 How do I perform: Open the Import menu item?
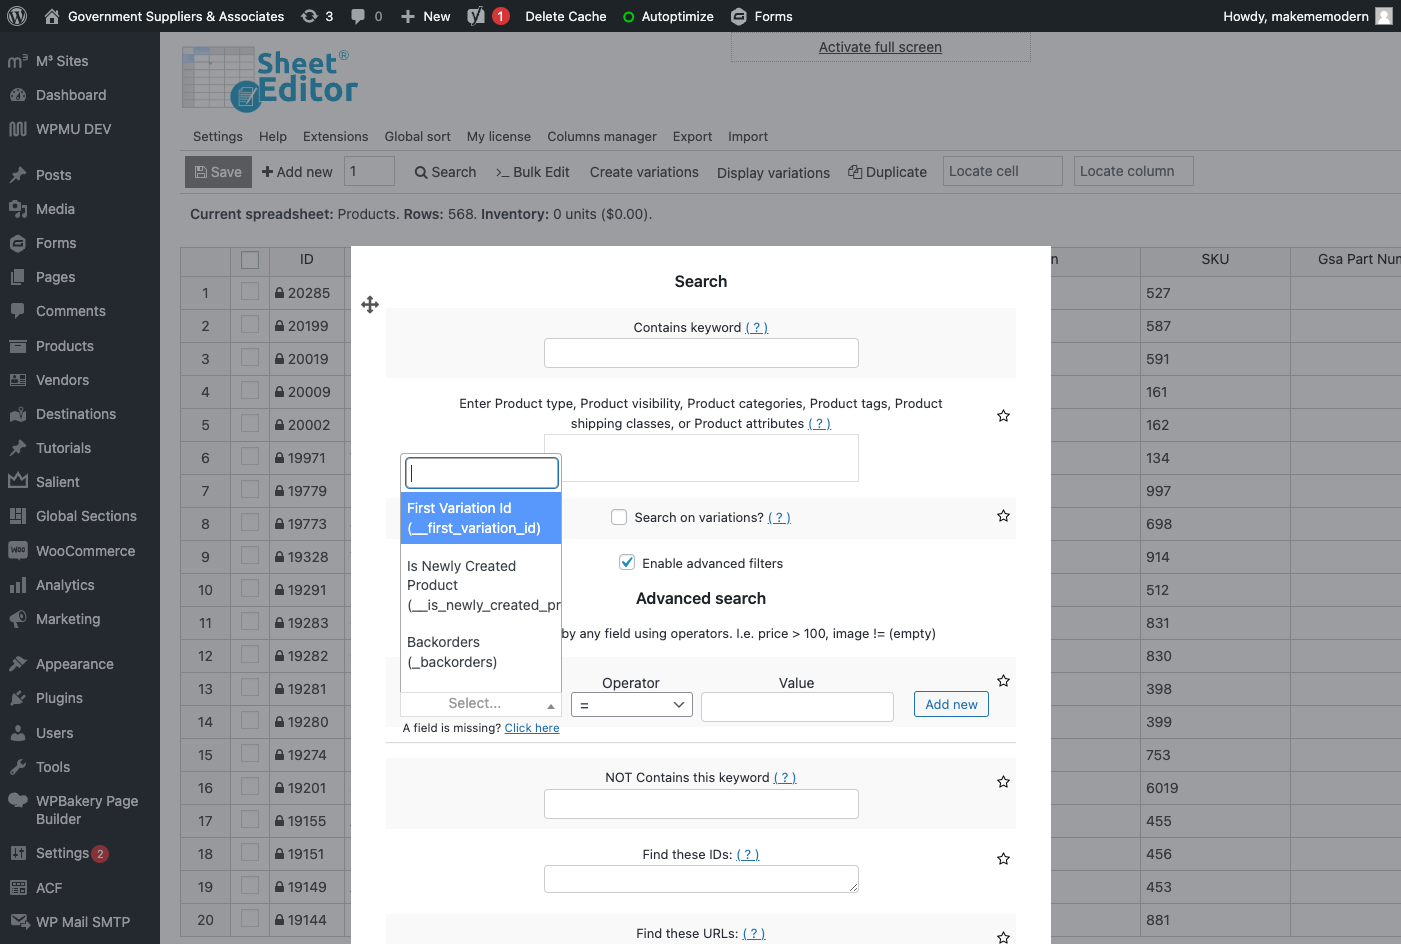coord(748,137)
